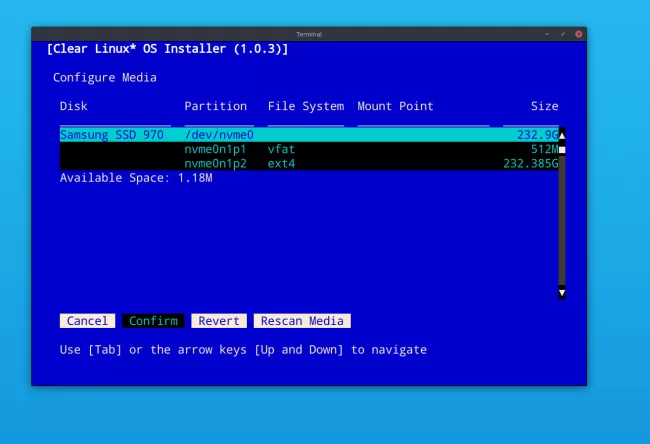Click the white scrollbar thumb
This screenshot has height=444, width=650.
click(x=562, y=149)
